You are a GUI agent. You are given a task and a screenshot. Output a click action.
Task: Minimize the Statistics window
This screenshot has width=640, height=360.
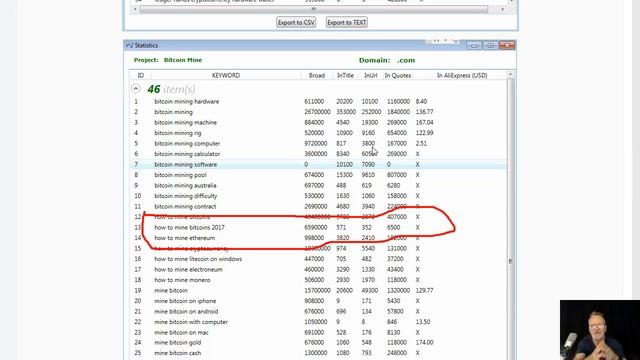[x=474, y=45]
